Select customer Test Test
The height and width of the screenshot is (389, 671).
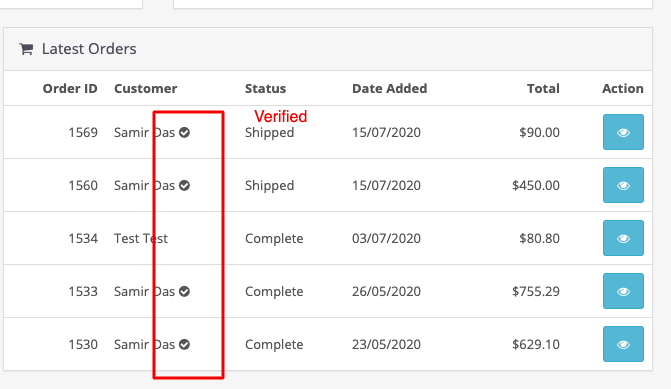(141, 238)
